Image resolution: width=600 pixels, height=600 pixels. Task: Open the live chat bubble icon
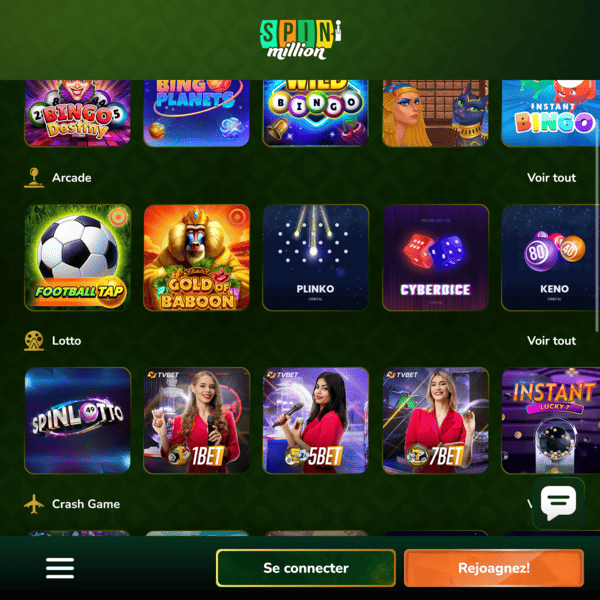tap(558, 502)
